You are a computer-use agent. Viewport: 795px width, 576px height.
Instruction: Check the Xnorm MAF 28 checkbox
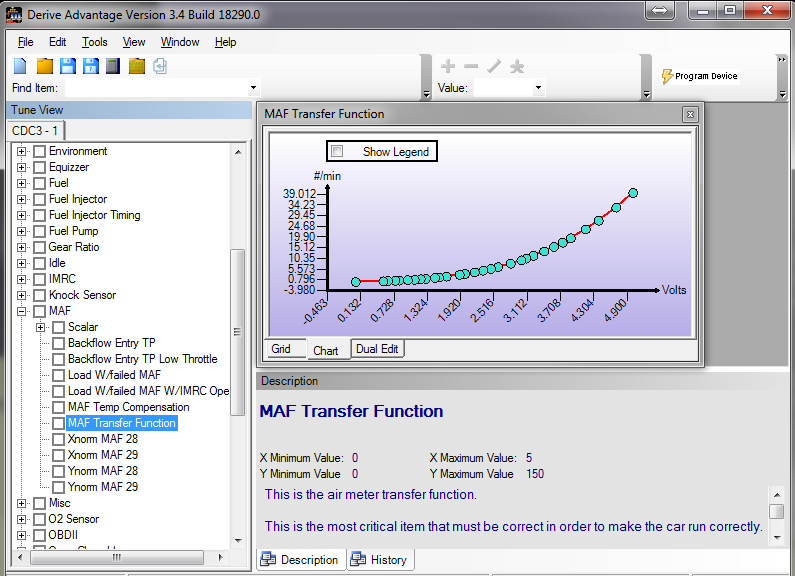click(59, 439)
